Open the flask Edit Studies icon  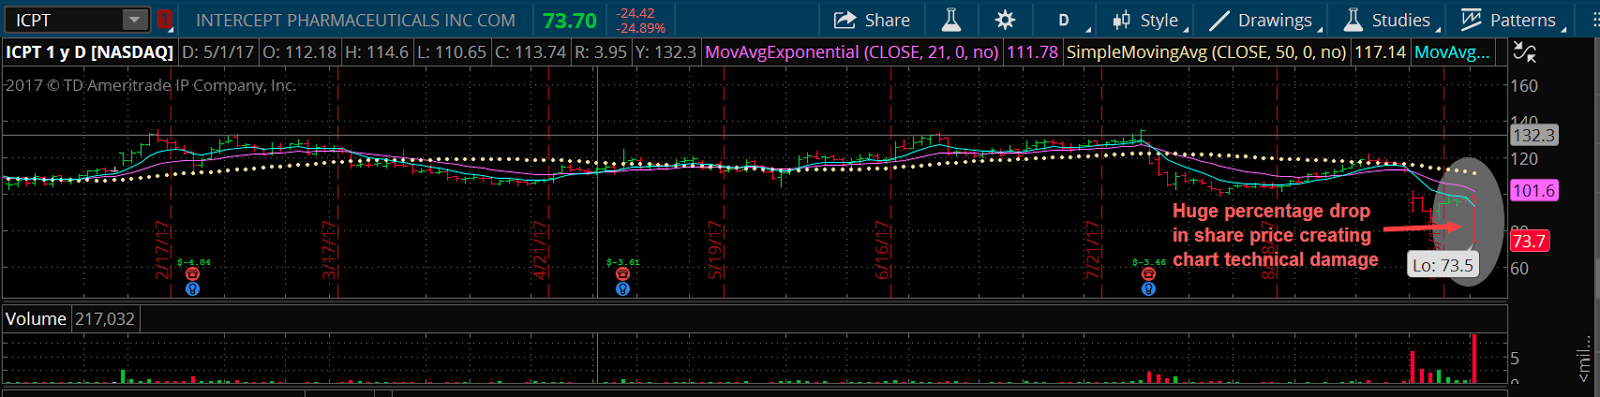[950, 20]
